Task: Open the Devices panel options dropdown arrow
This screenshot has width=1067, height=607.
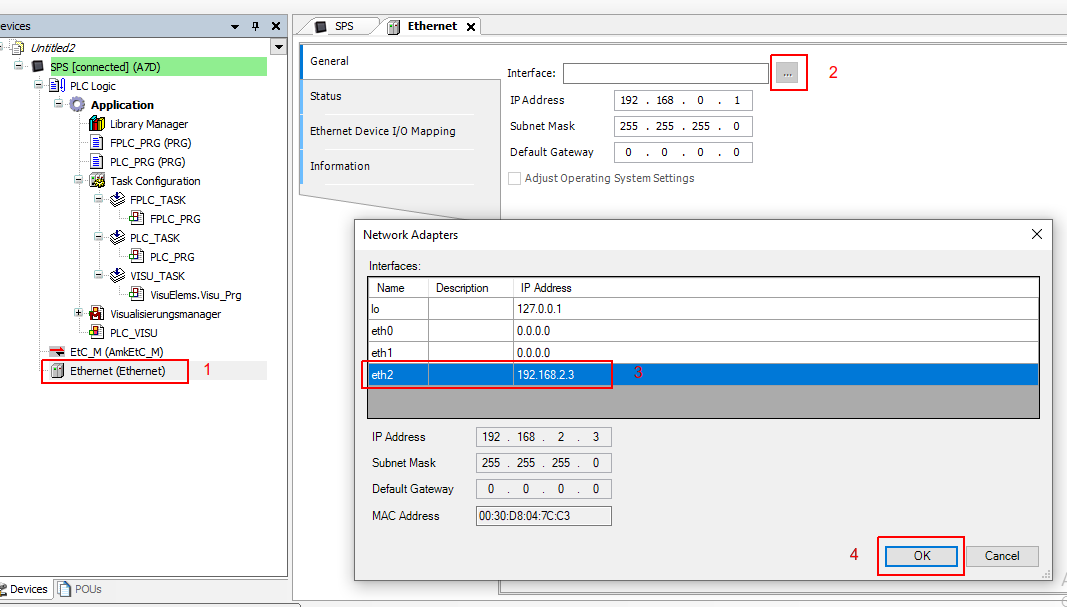Action: [x=235, y=27]
